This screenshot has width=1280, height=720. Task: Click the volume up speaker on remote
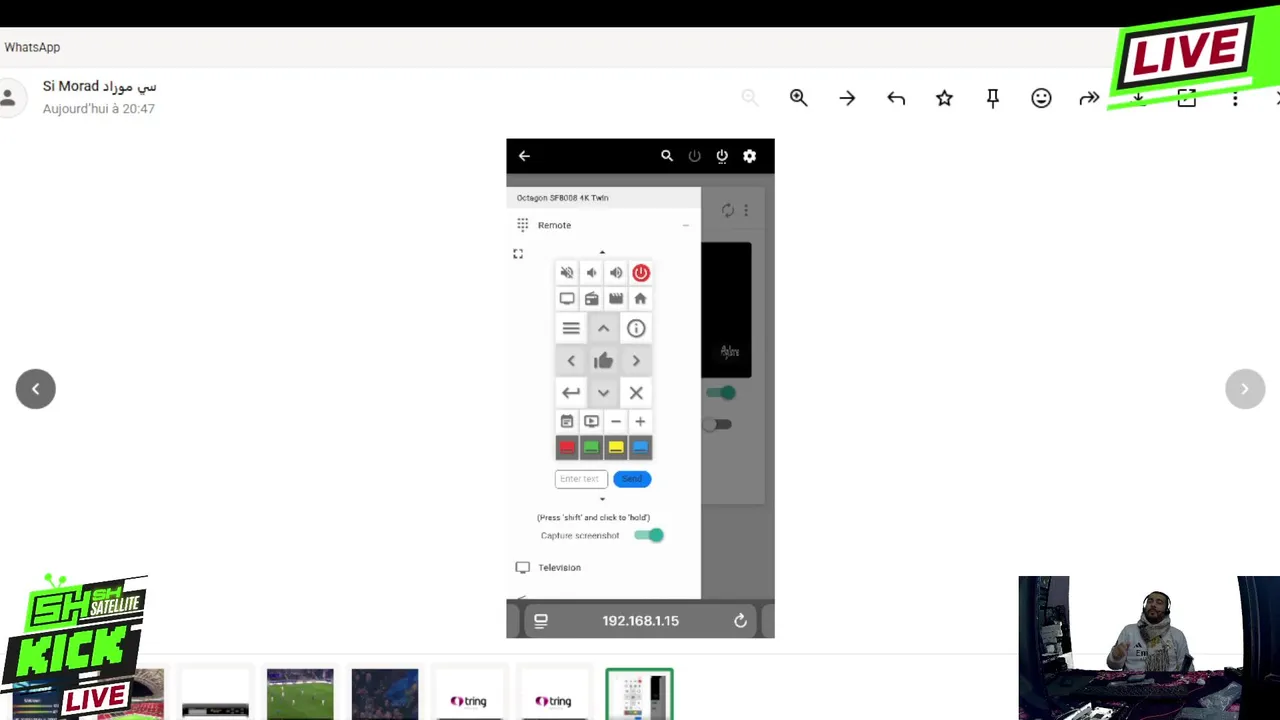[x=616, y=273]
